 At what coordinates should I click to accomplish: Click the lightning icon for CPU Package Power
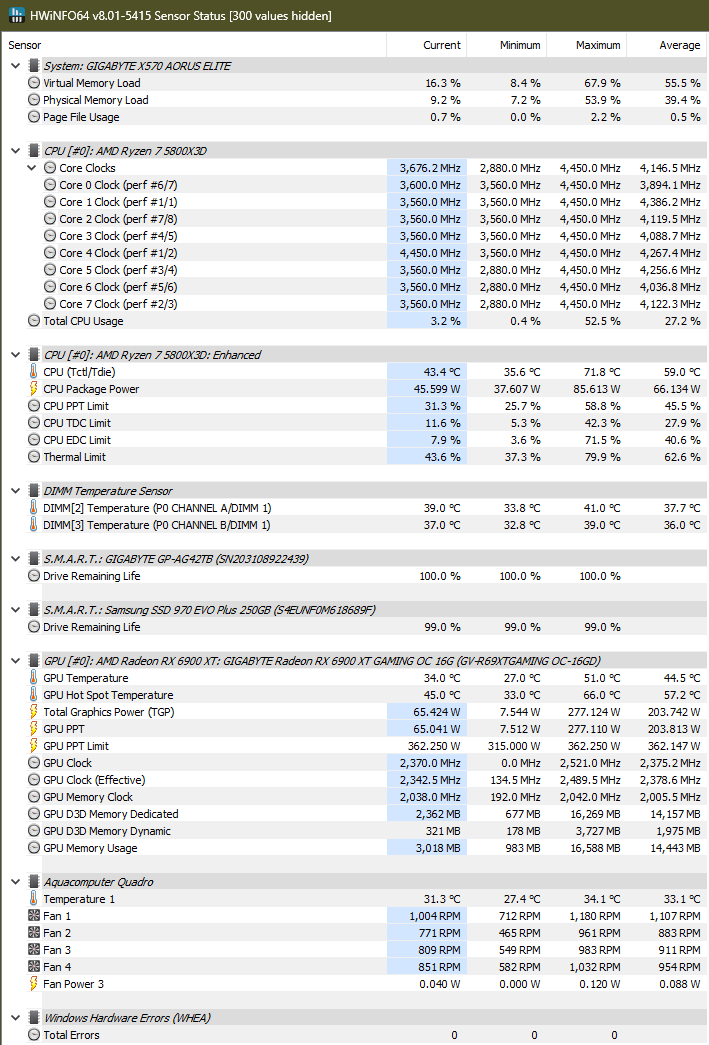pyautogui.click(x=34, y=389)
